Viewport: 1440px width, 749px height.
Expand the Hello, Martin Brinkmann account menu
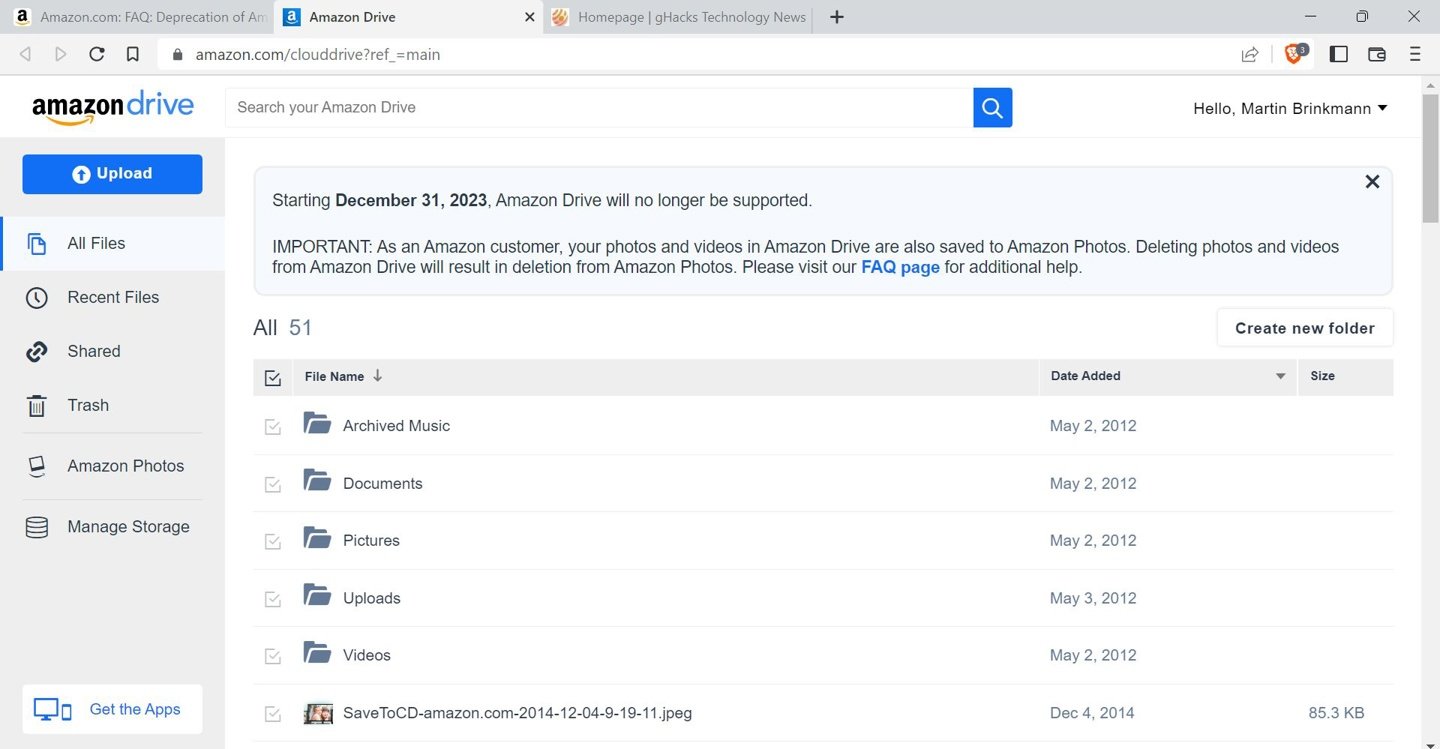point(1290,108)
